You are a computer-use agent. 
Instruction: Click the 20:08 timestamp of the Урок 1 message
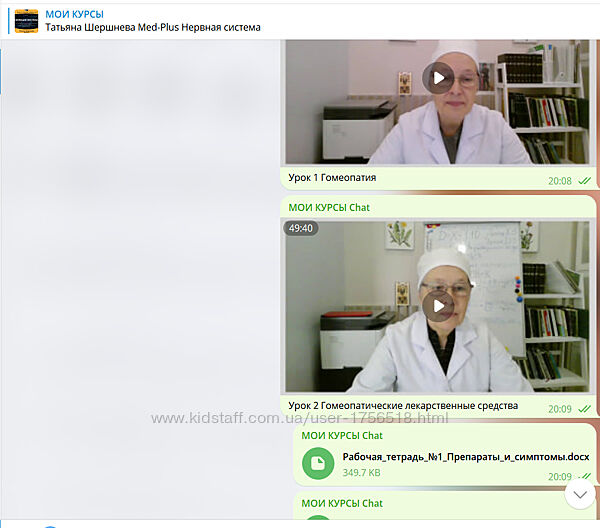(560, 181)
